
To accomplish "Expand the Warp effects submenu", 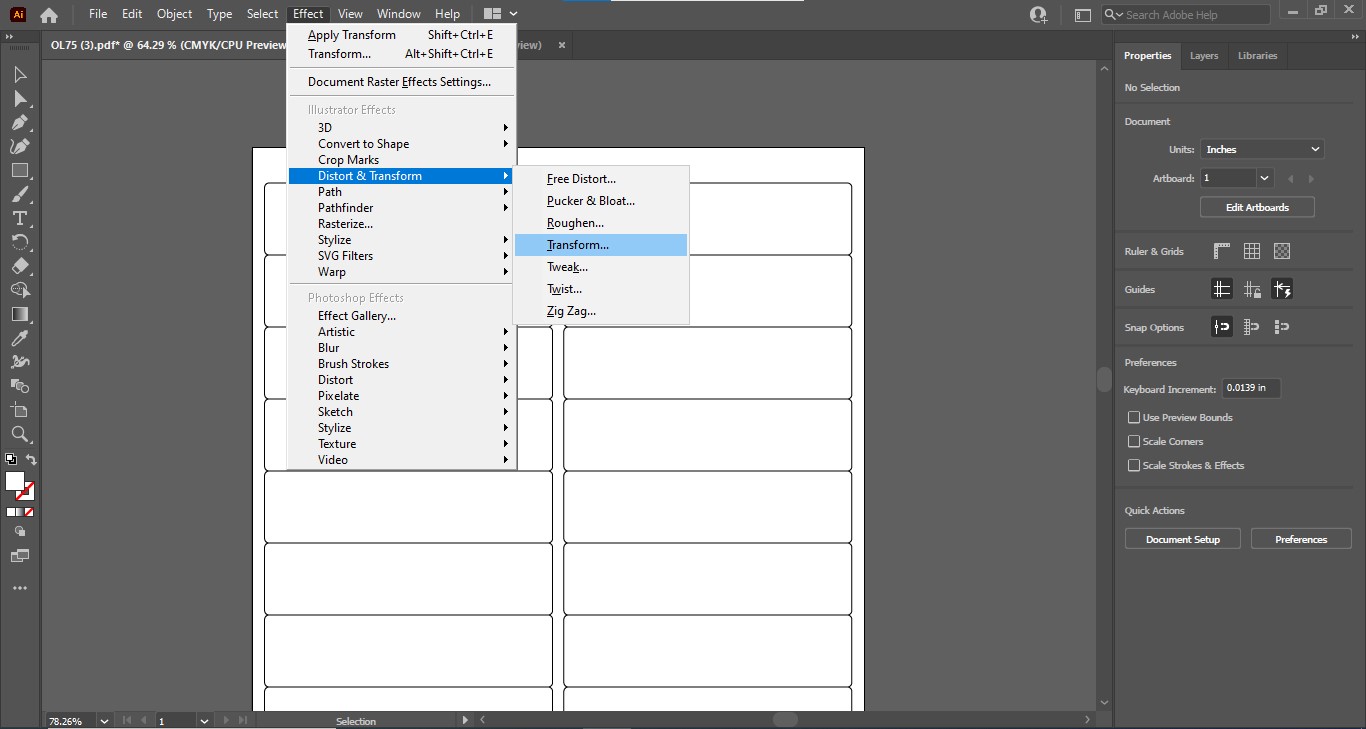I will click(401, 272).
